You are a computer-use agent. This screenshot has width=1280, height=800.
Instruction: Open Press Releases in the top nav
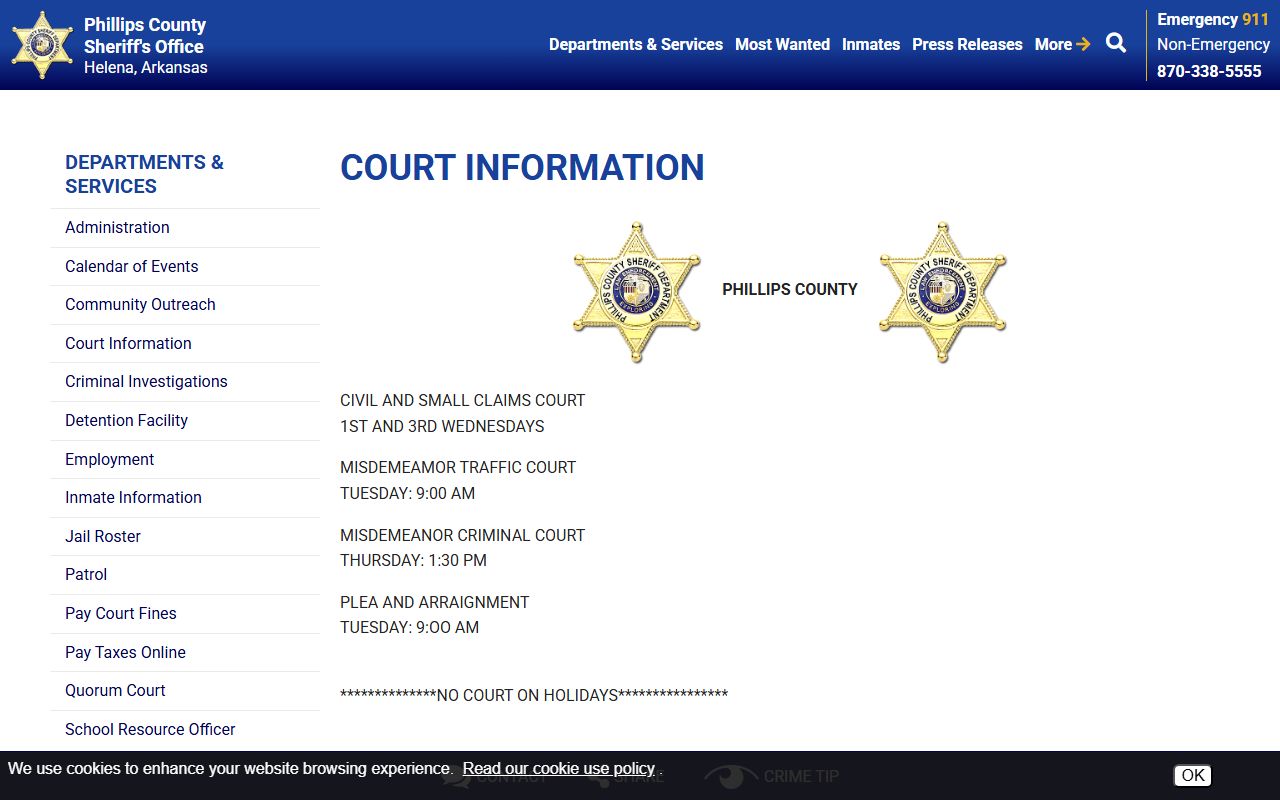click(967, 44)
